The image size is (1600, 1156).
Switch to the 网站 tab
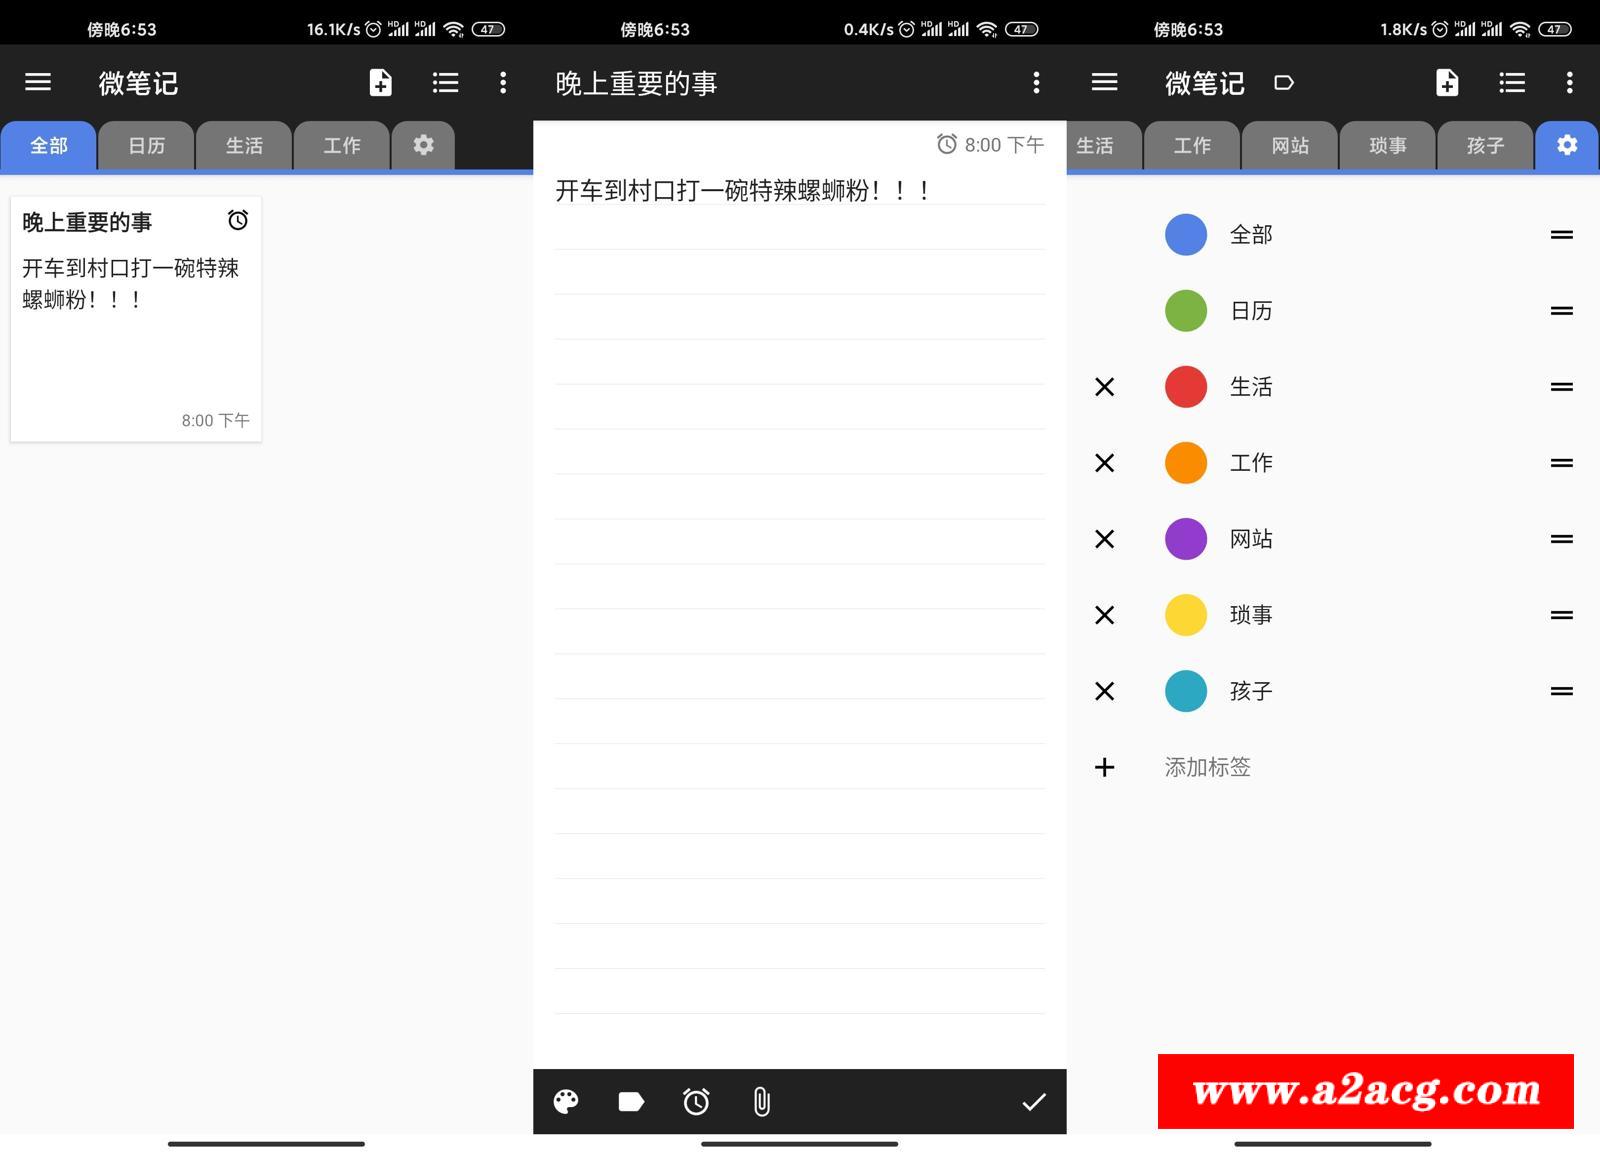(x=1290, y=146)
